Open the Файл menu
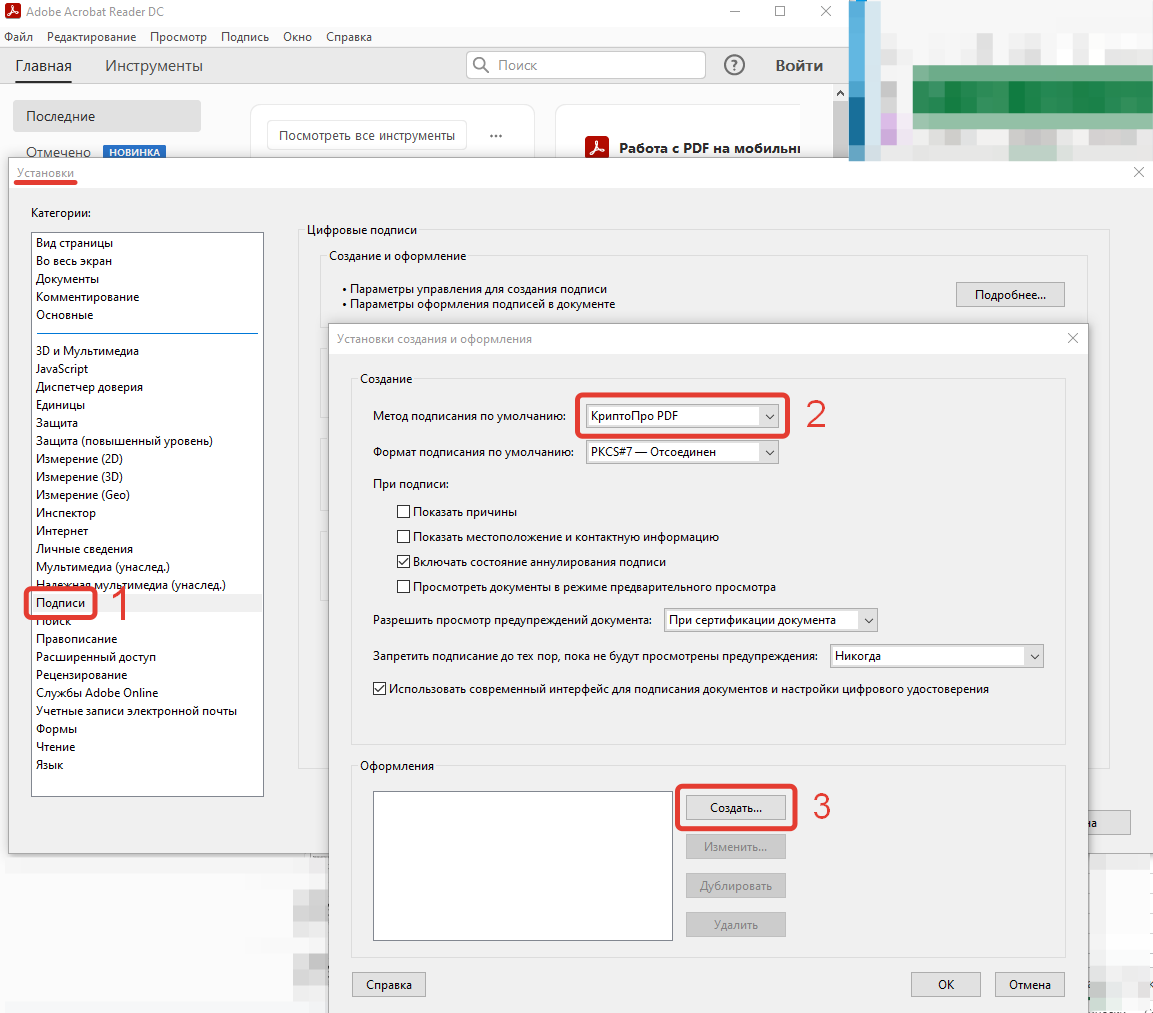This screenshot has width=1153, height=1013. 18,37
